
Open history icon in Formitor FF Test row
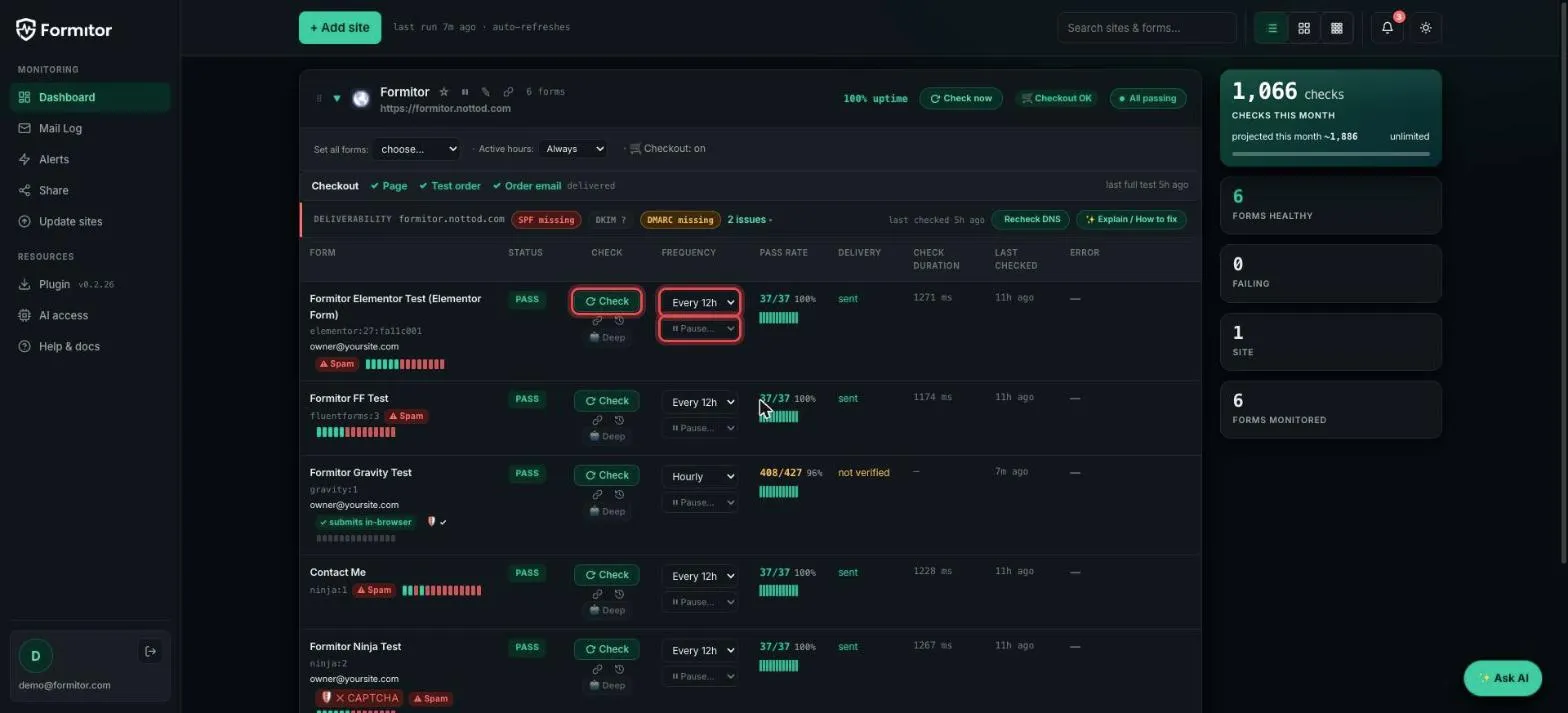[619, 420]
